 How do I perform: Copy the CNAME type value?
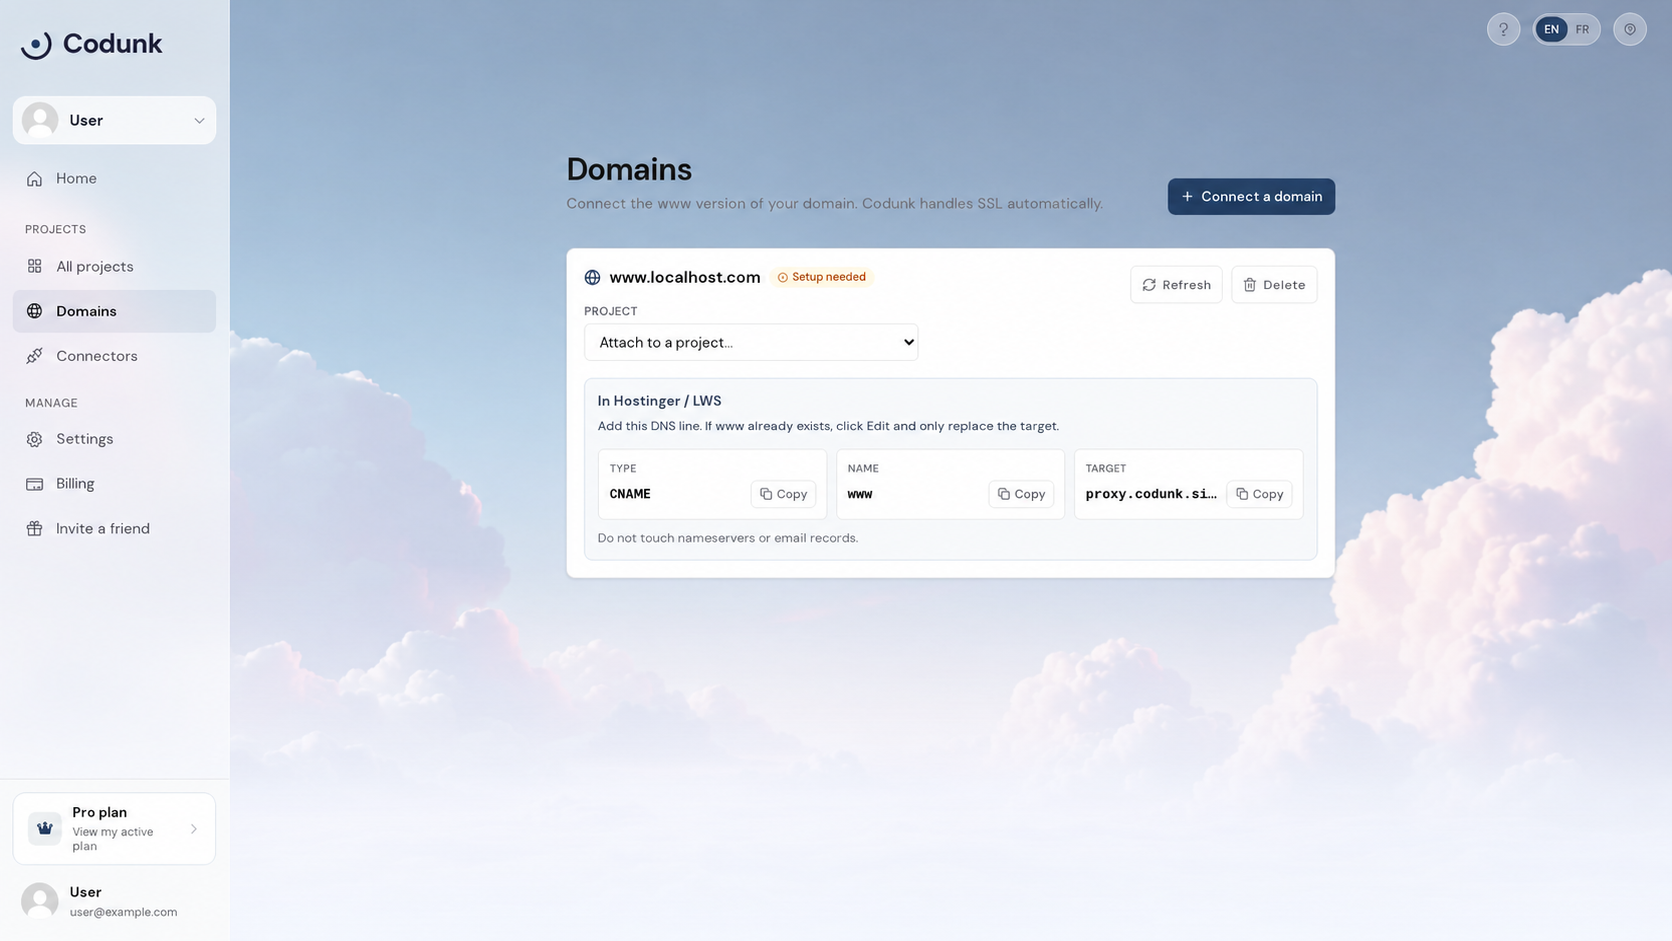coord(783,494)
